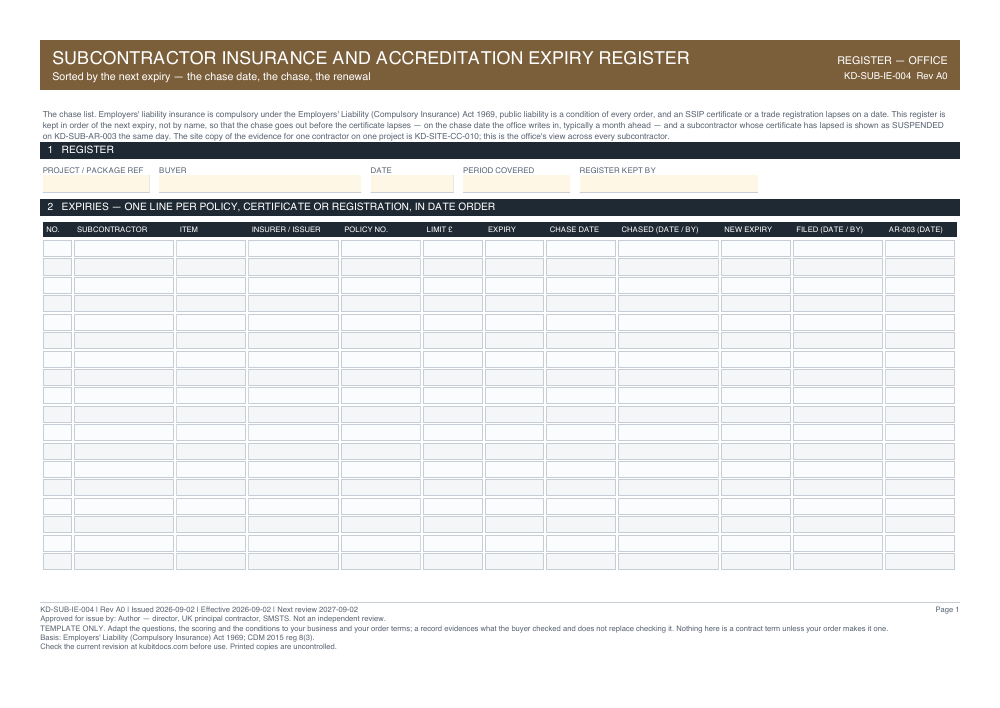
Task: Click the 'Basis: Employers' Liability' footer line
Action: [x=177, y=638]
